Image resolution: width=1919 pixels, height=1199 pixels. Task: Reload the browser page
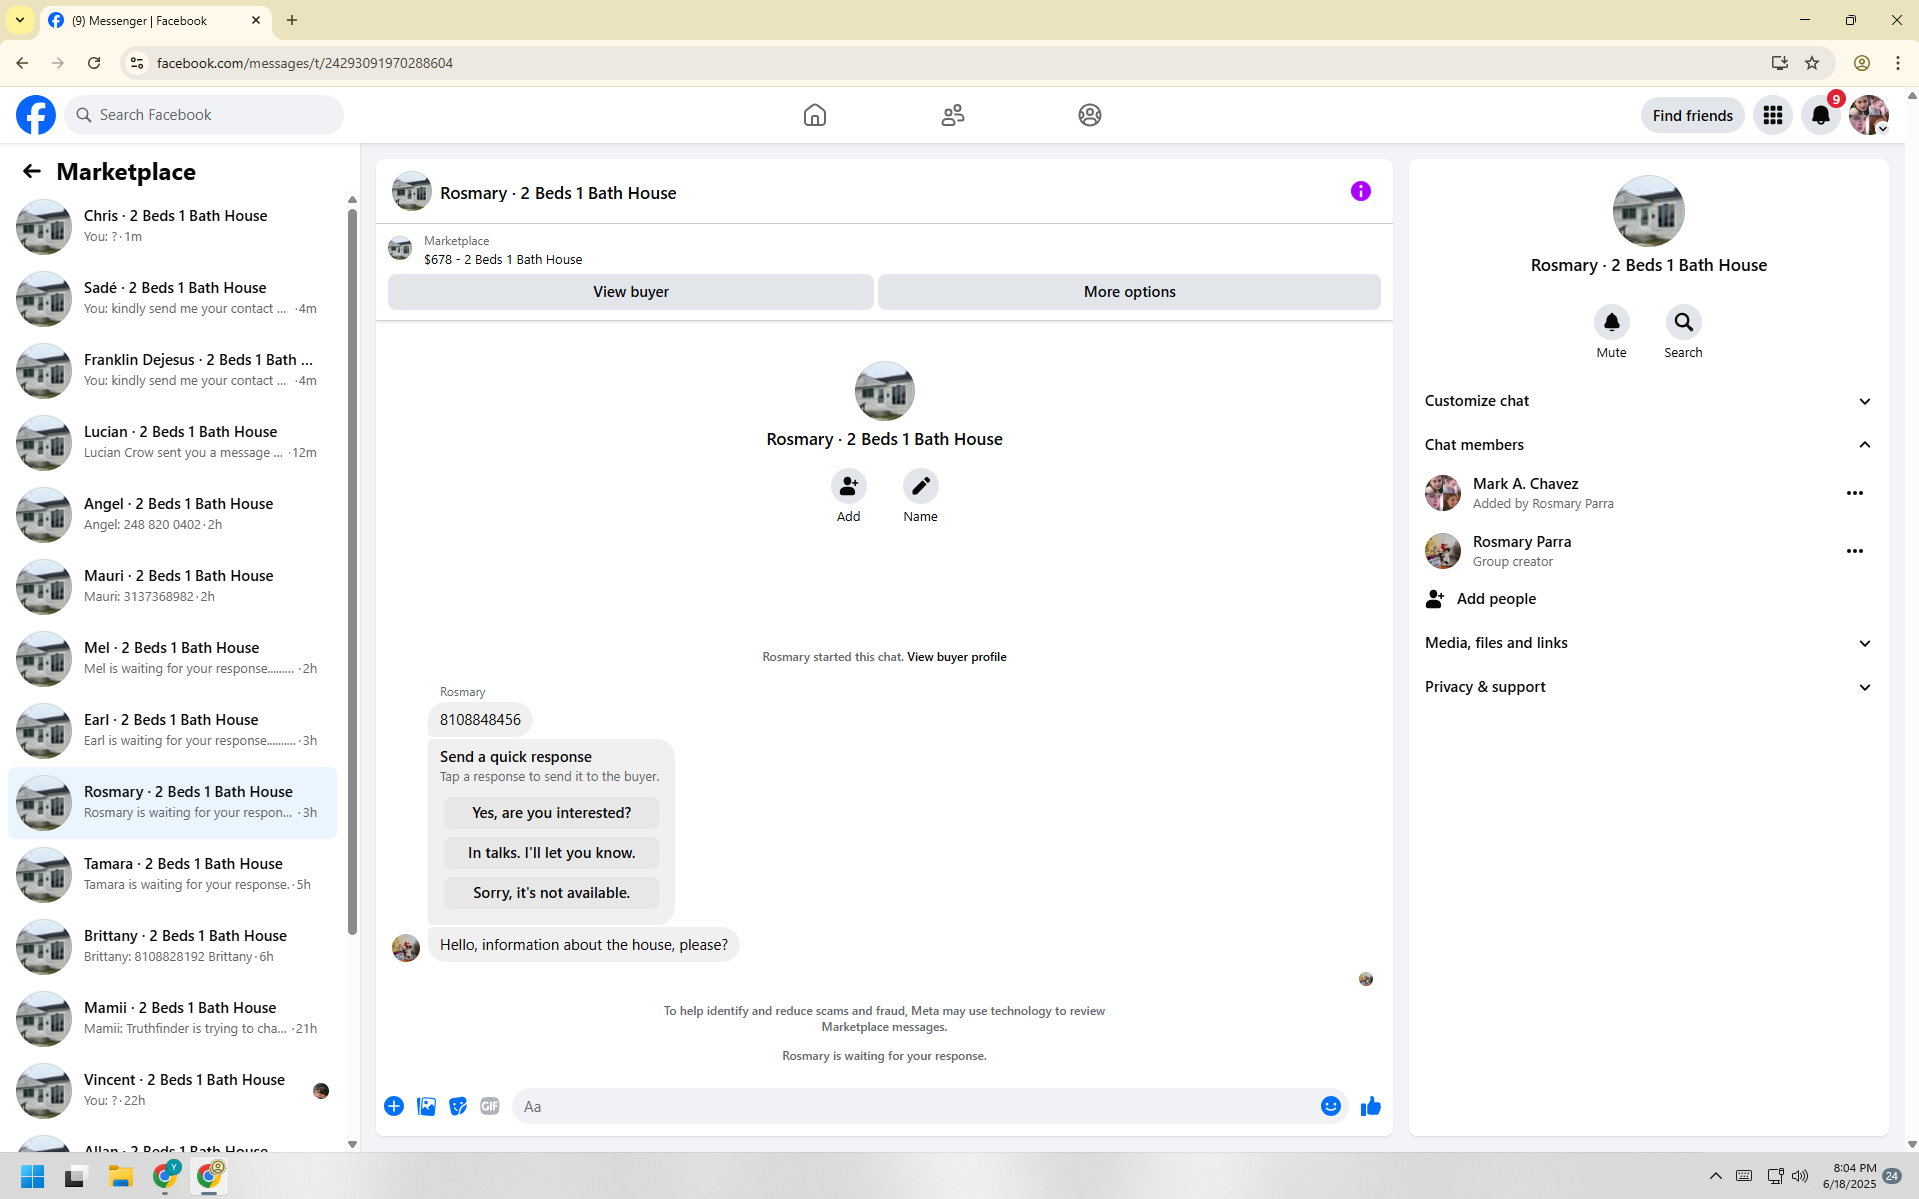(x=94, y=63)
